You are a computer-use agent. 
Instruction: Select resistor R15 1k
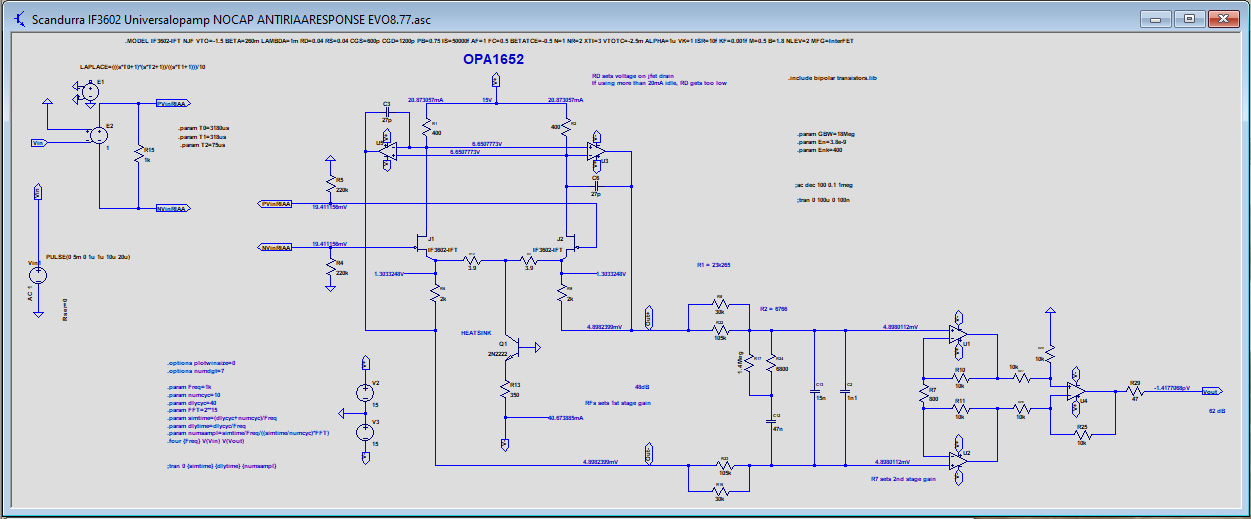tap(139, 153)
